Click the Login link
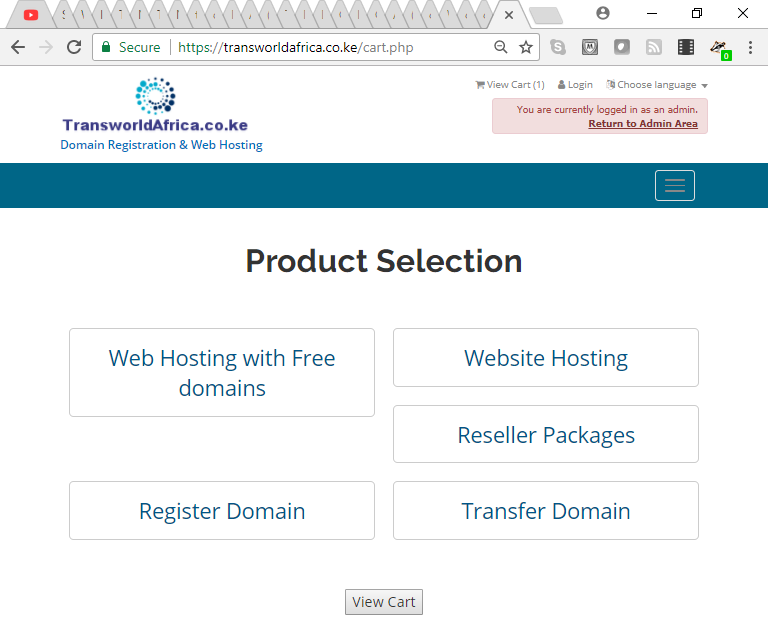Viewport: 768px width, 632px height. tap(576, 85)
